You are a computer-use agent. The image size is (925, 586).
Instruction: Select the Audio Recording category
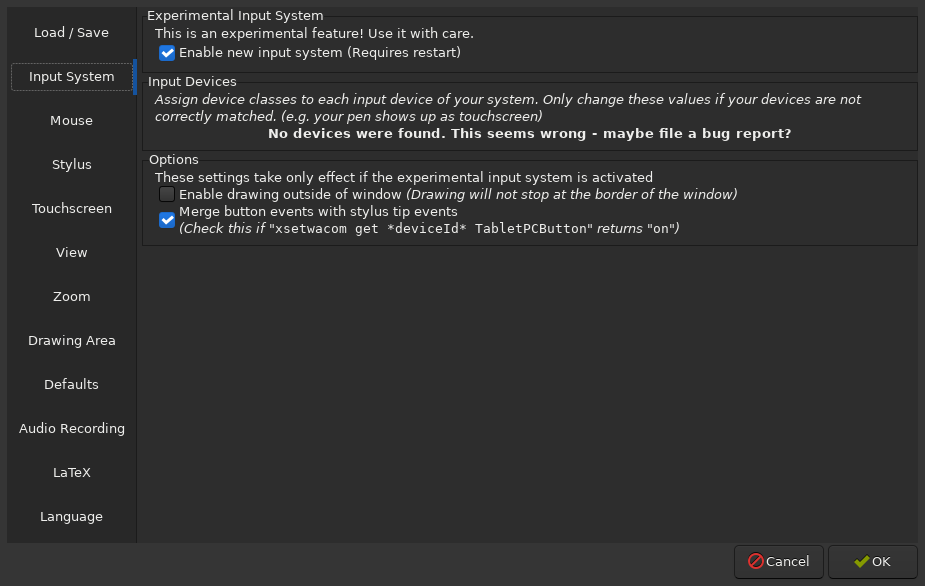click(71, 428)
